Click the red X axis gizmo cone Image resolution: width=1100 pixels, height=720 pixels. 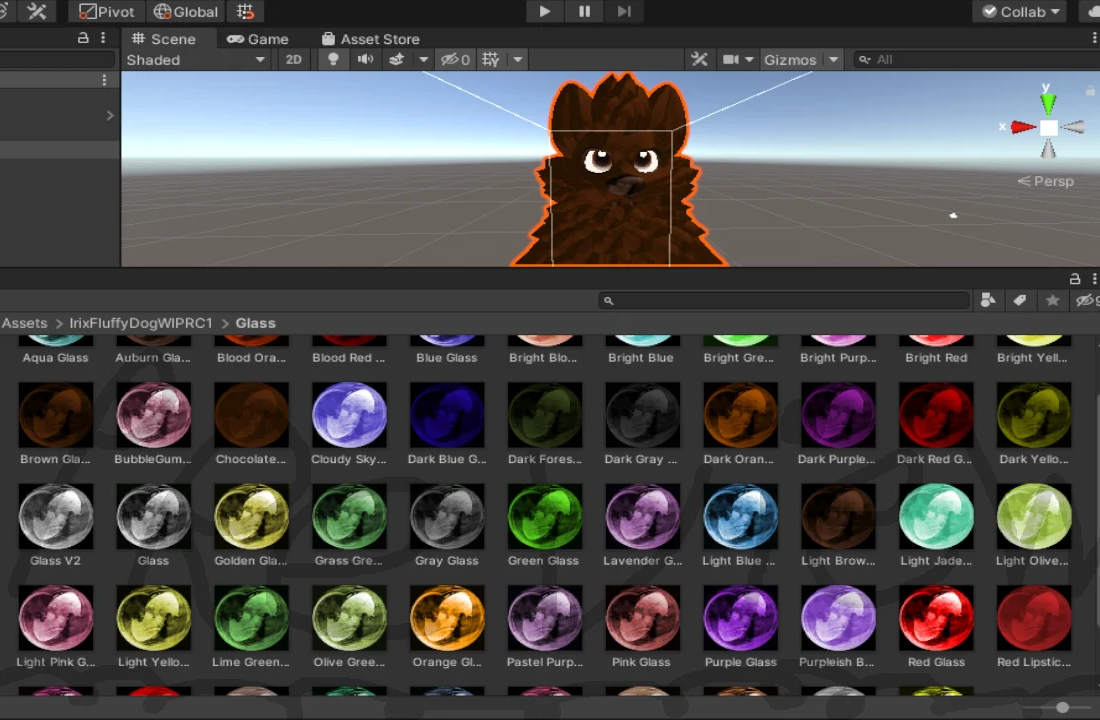pyautogui.click(x=1023, y=127)
